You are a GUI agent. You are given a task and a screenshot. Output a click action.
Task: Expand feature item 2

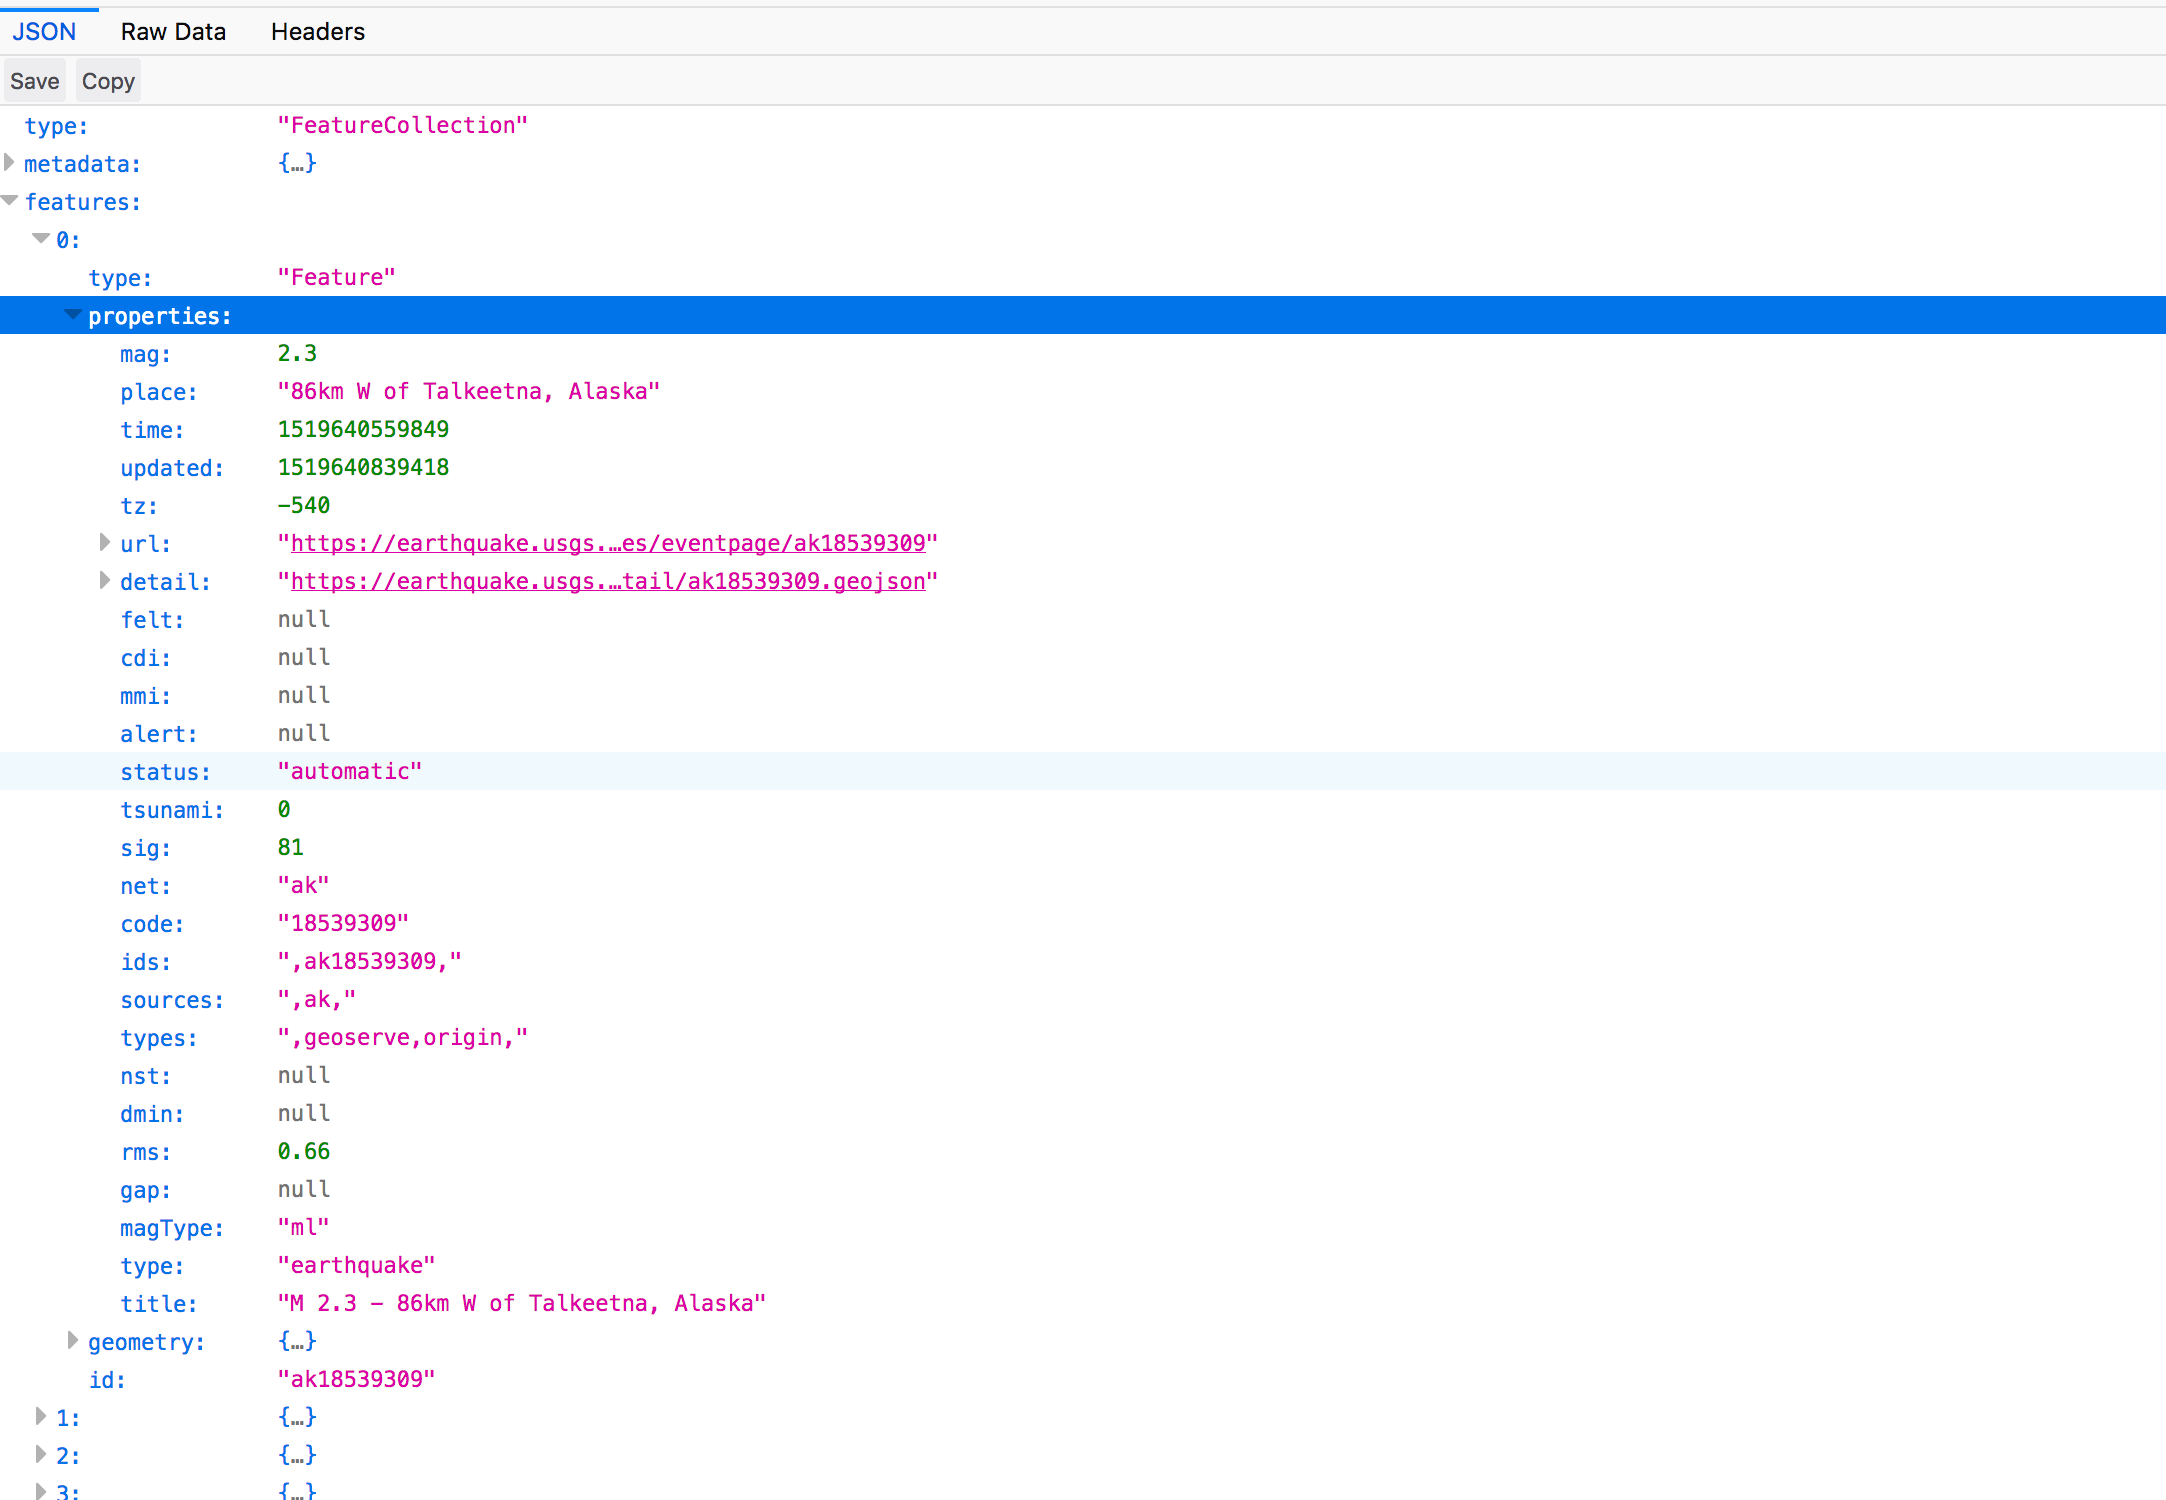pyautogui.click(x=41, y=1455)
